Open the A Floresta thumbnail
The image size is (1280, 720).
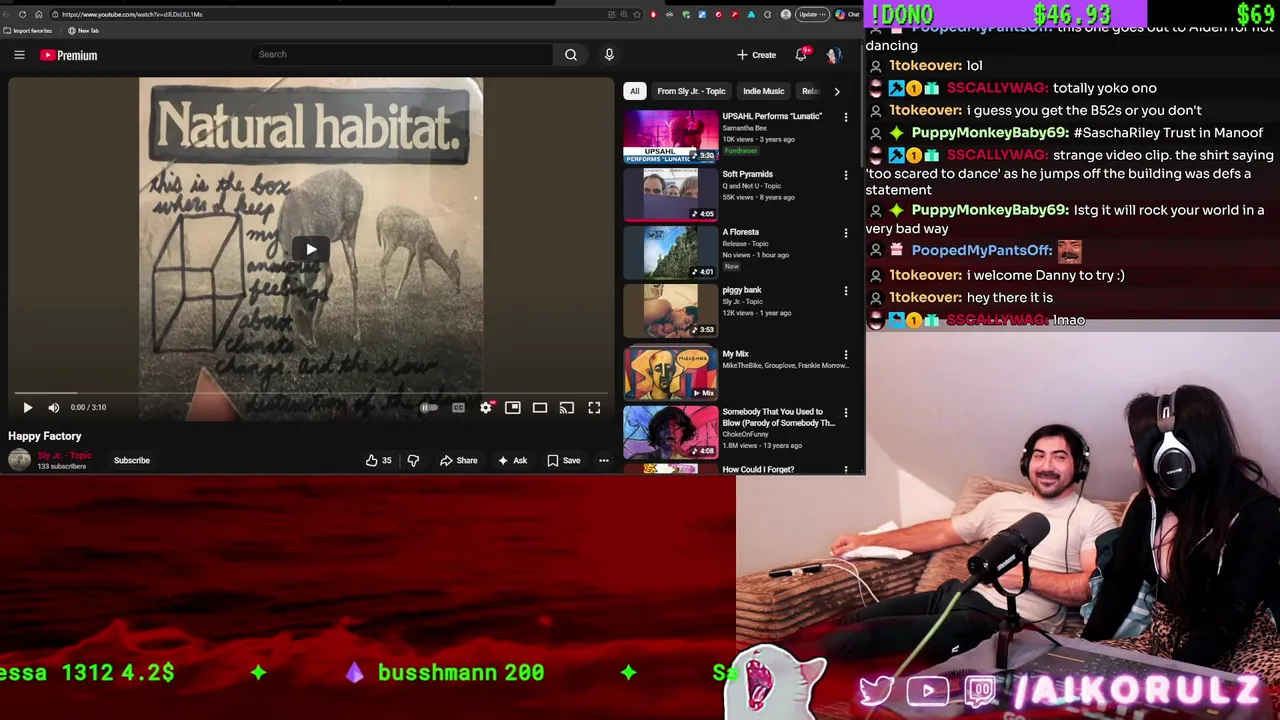(x=671, y=252)
